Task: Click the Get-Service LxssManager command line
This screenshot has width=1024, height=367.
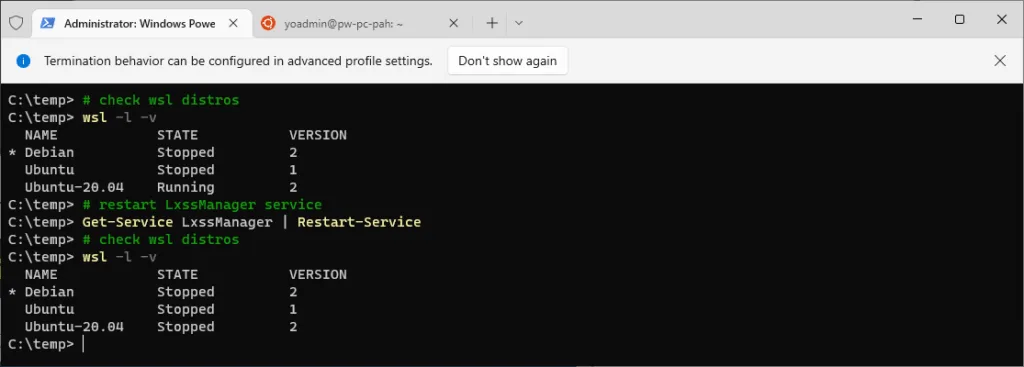Action: coord(251,222)
